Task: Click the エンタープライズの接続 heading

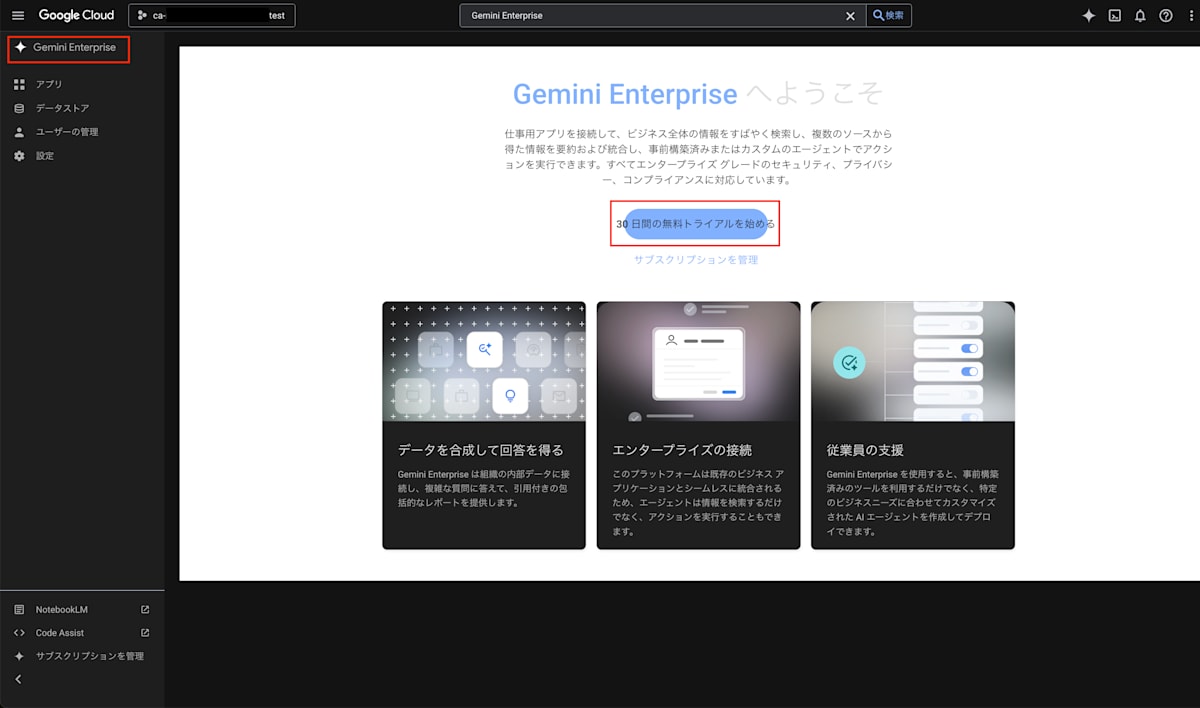Action: point(682,450)
